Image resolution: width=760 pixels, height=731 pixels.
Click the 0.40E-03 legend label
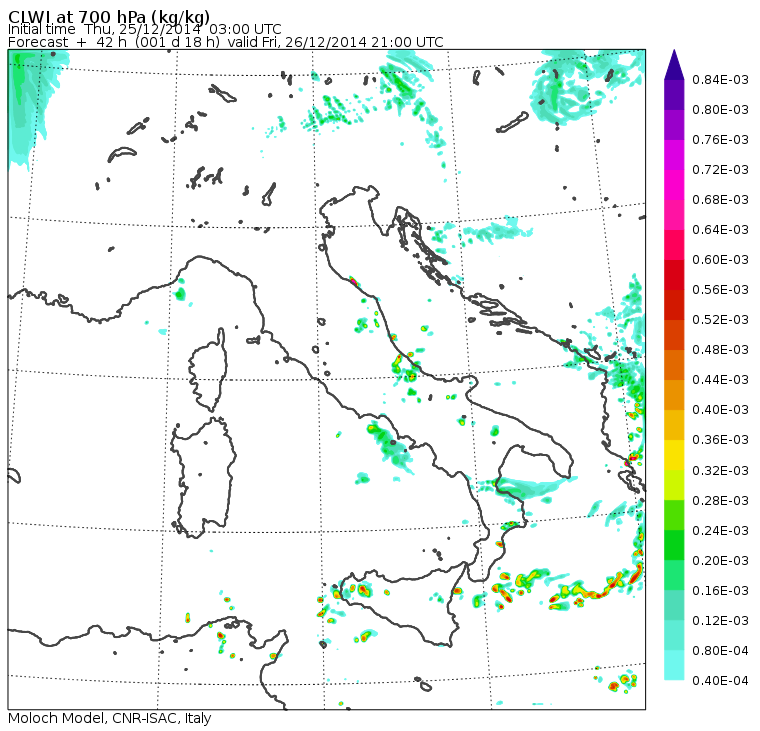720,410
